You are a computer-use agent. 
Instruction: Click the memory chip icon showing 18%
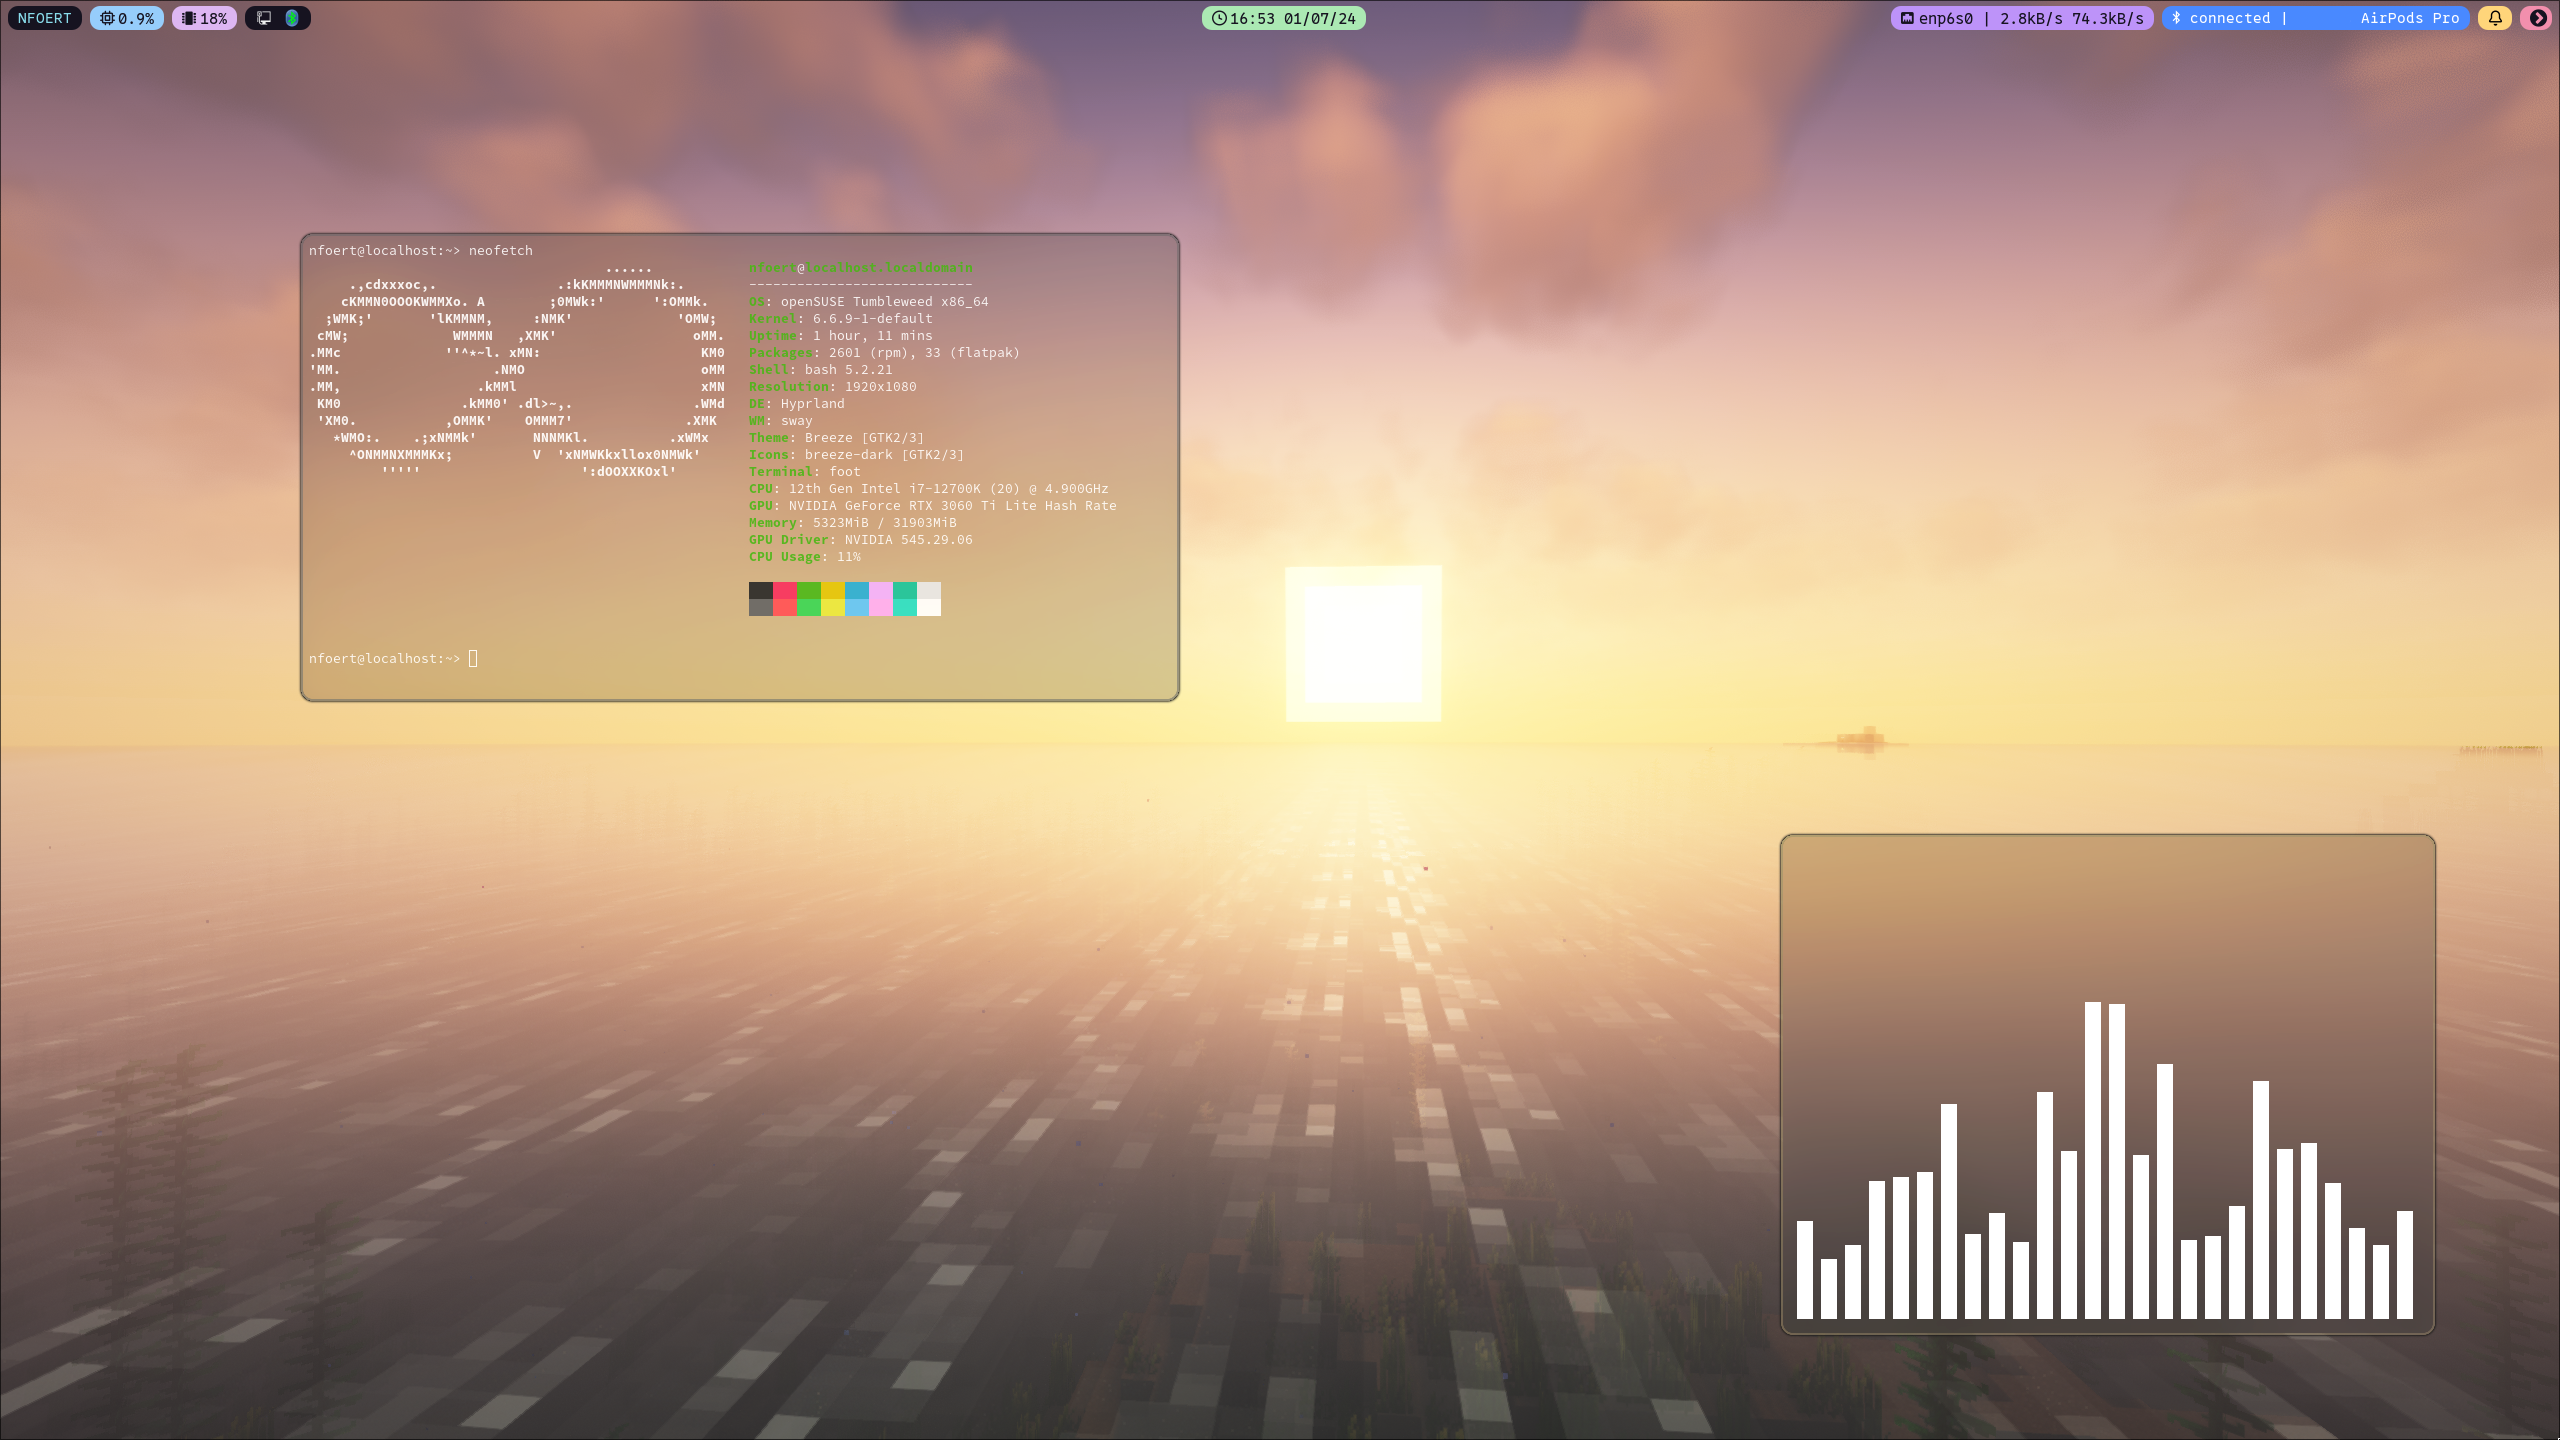(188, 18)
